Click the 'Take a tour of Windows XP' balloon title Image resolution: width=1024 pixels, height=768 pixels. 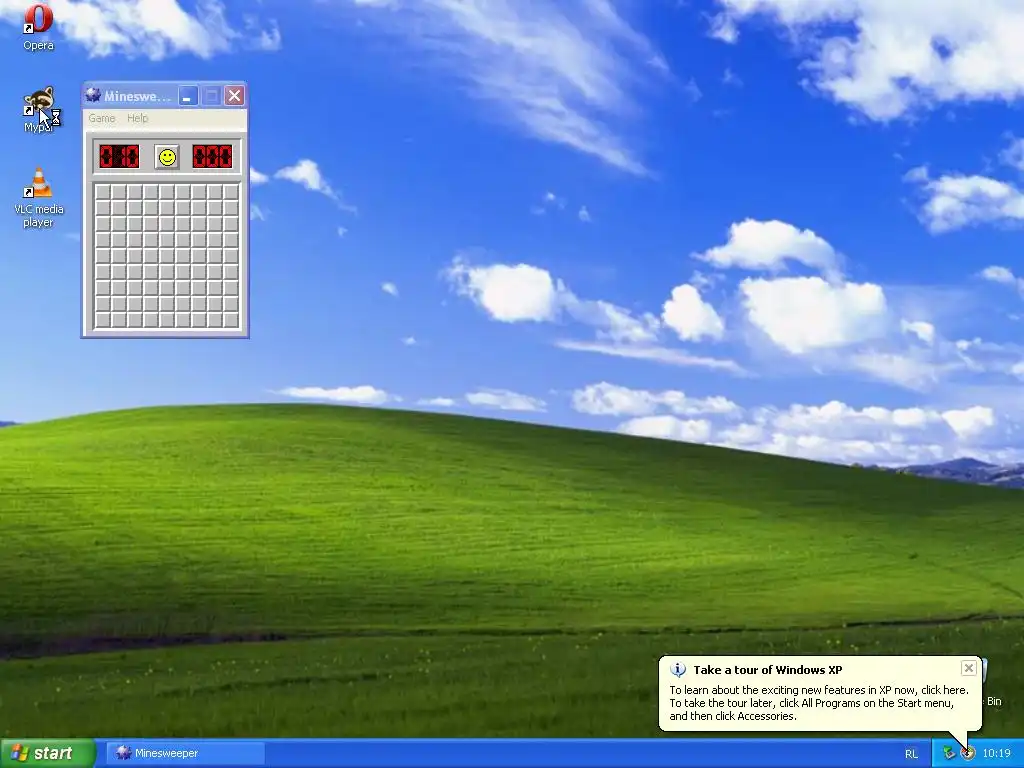coord(767,670)
